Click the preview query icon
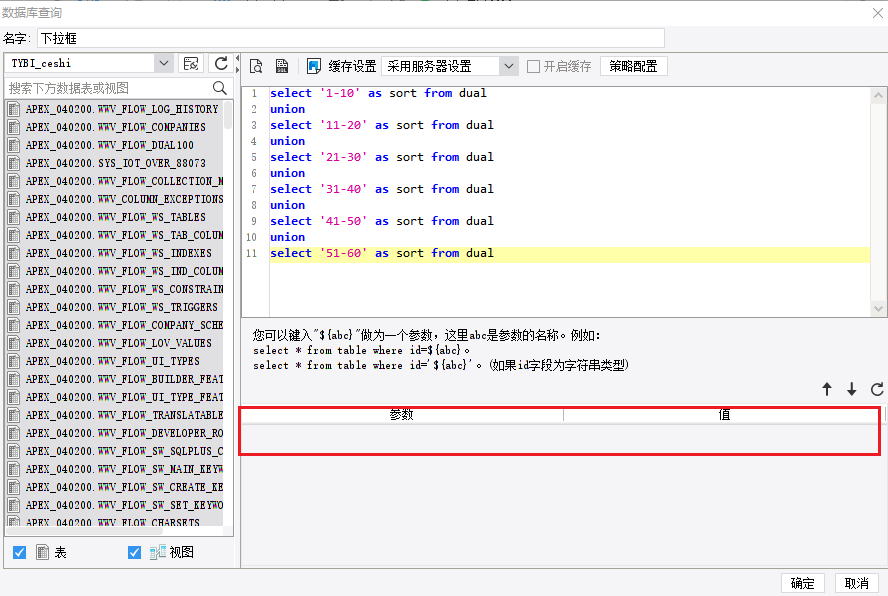888x596 pixels. (256, 66)
